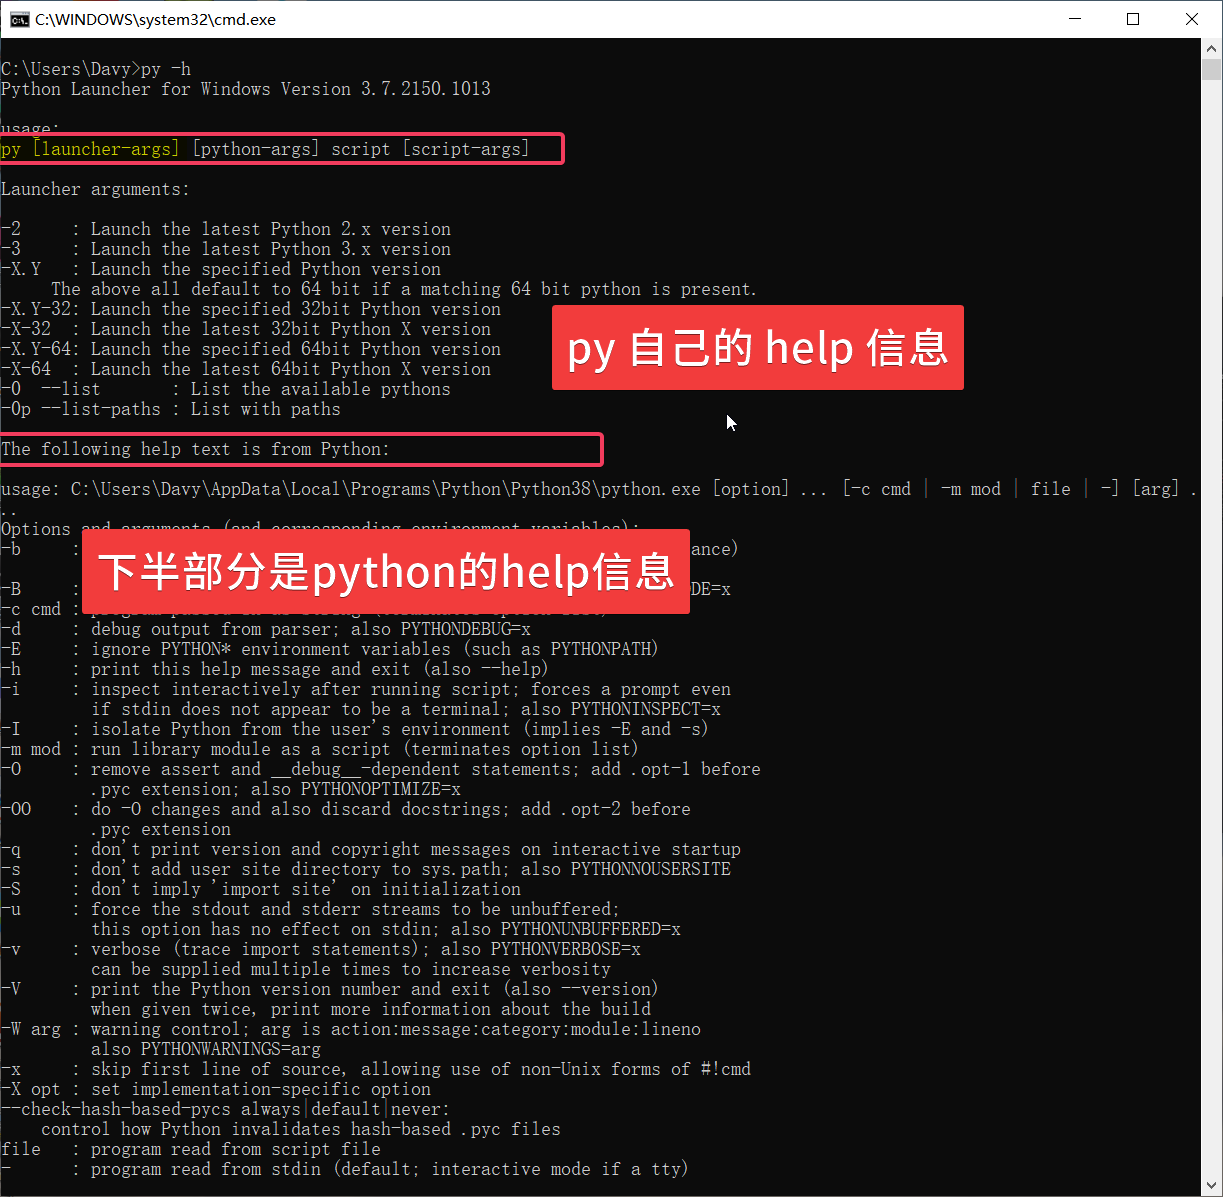Click the '-s : don't add user site directory' line
This screenshot has height=1197, width=1223.
(x=366, y=869)
